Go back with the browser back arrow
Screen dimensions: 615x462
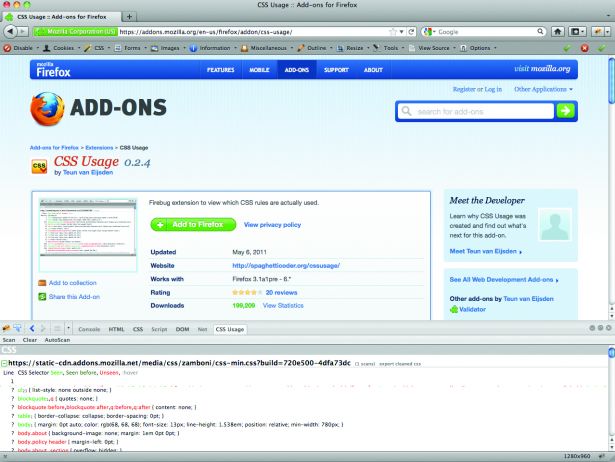10,31
